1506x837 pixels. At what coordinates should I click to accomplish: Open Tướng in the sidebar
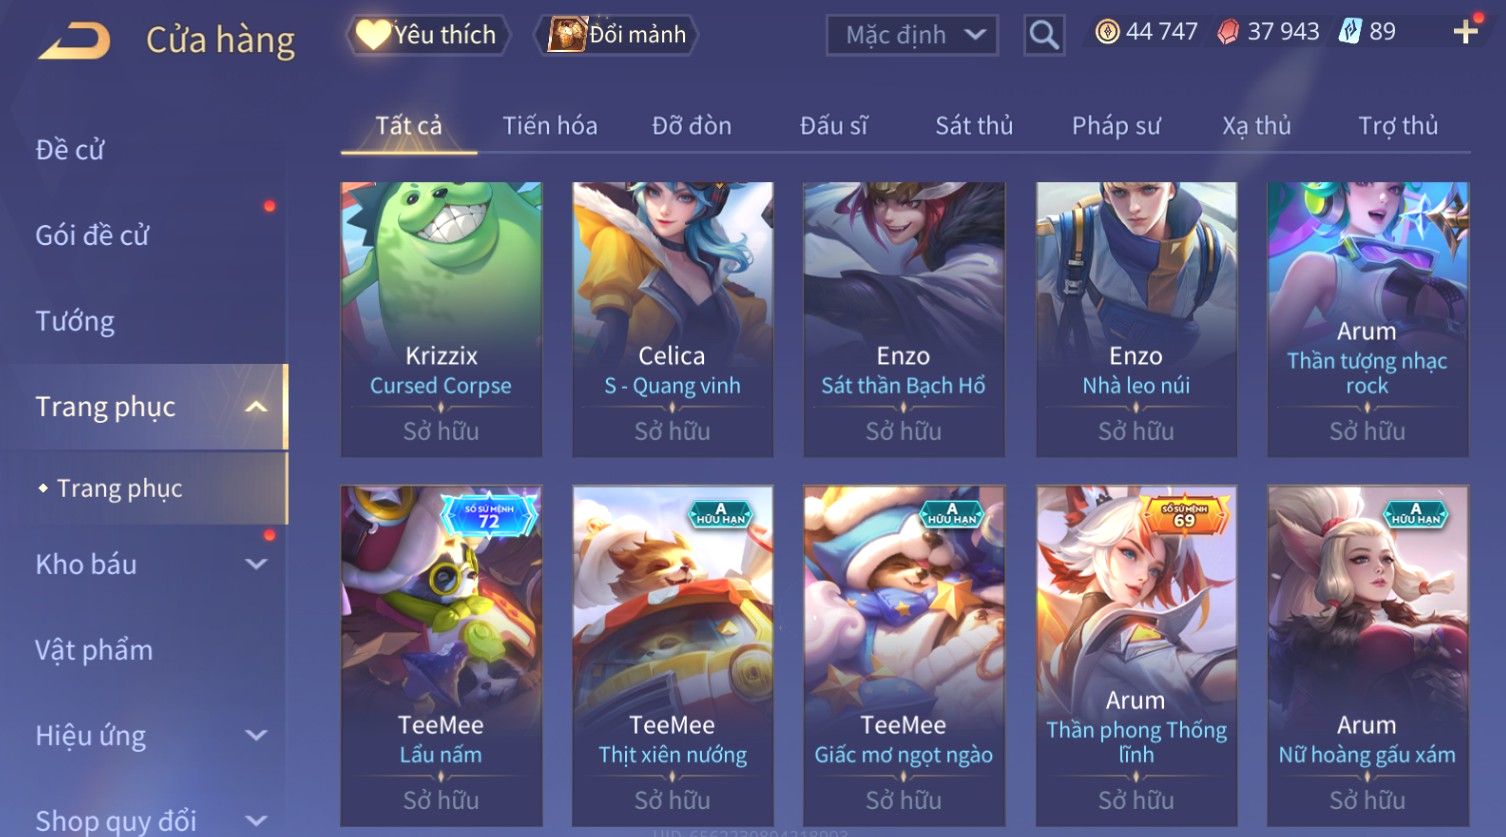pos(75,322)
